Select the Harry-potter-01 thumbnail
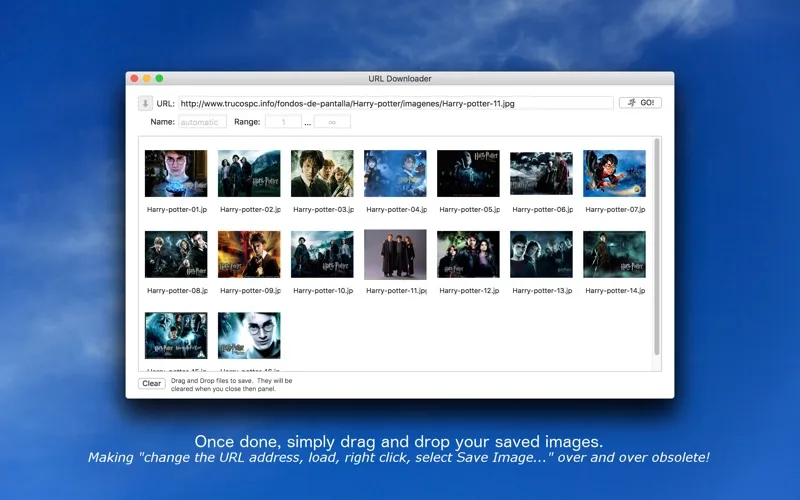The height and width of the screenshot is (500, 800). click(176, 173)
